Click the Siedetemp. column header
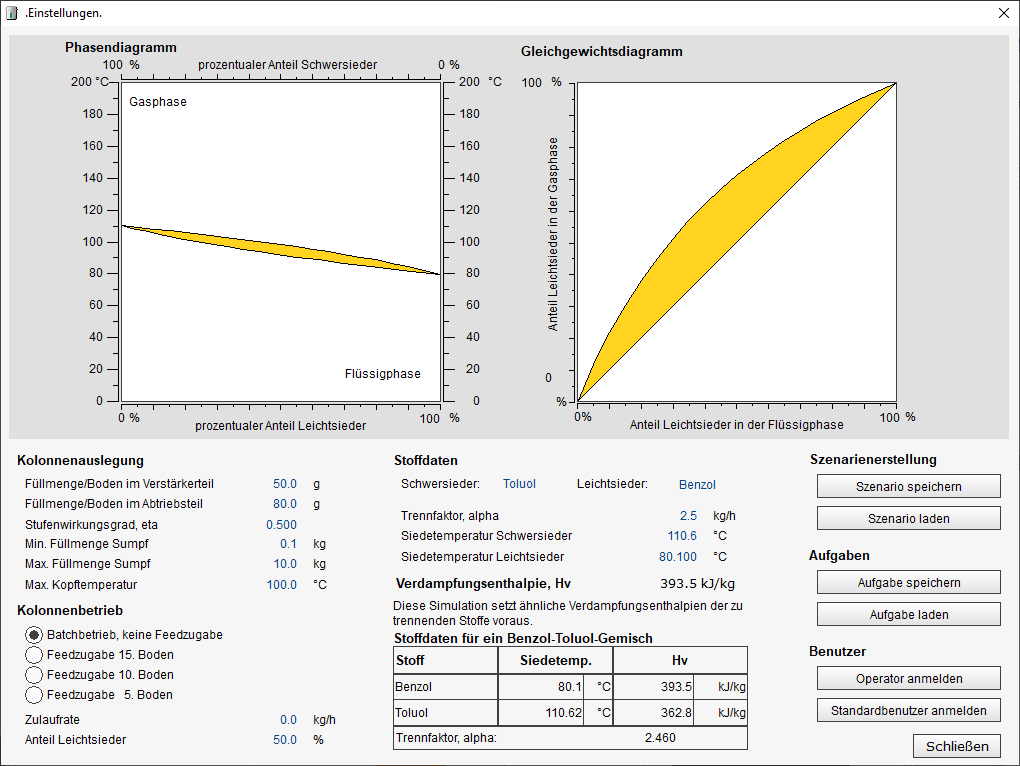 (556, 661)
